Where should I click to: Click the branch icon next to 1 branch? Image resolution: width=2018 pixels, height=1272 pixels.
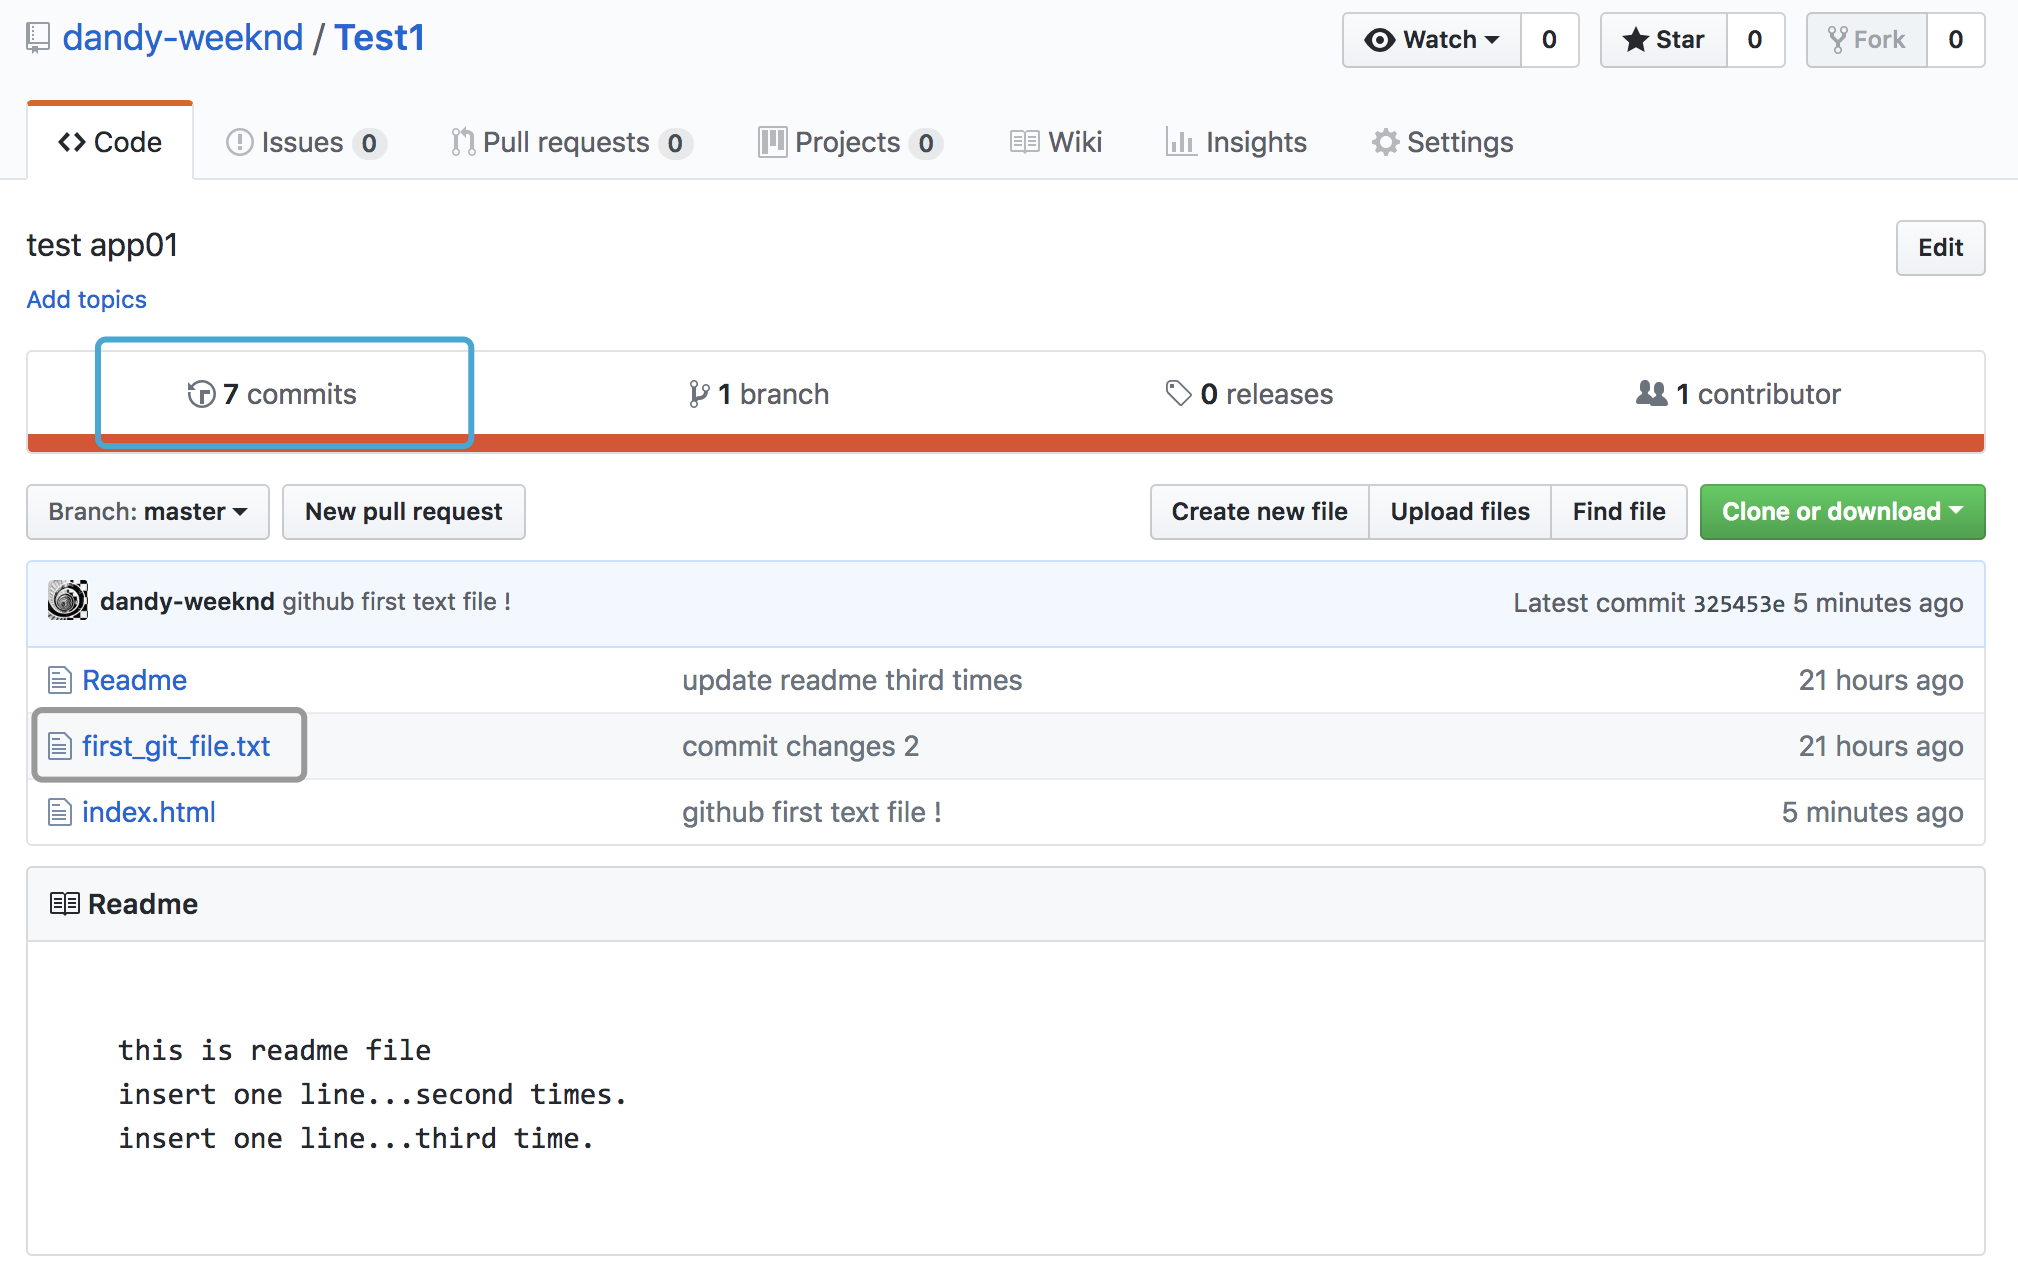pos(698,394)
